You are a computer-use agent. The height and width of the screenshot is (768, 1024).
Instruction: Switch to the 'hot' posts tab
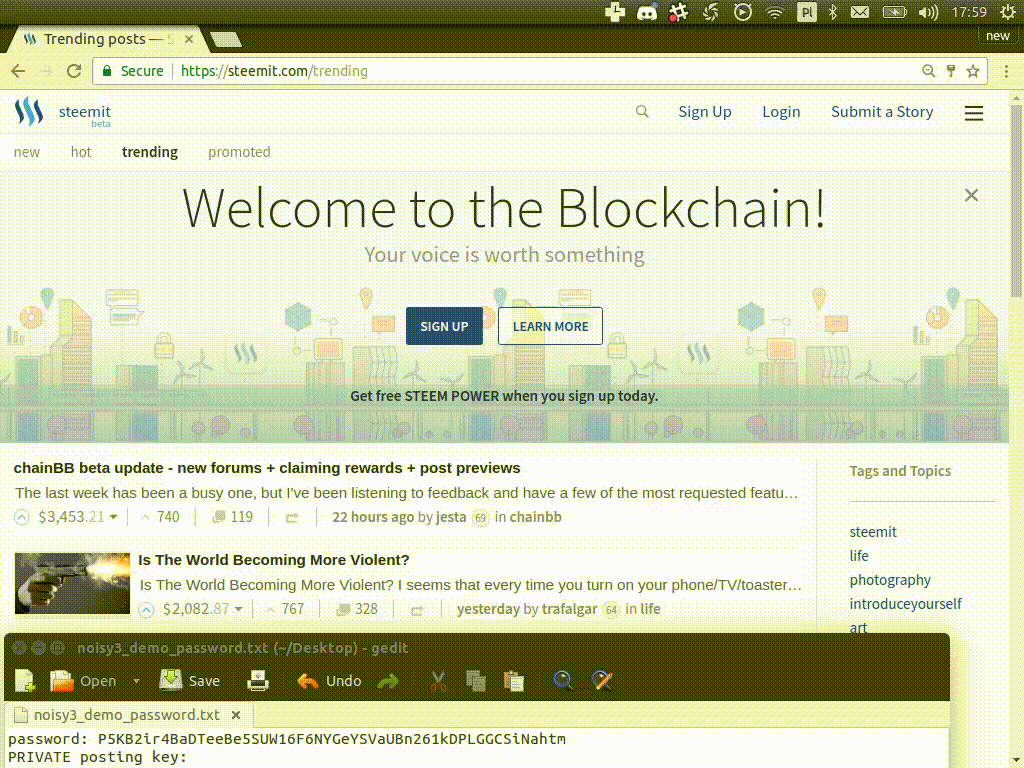(81, 152)
